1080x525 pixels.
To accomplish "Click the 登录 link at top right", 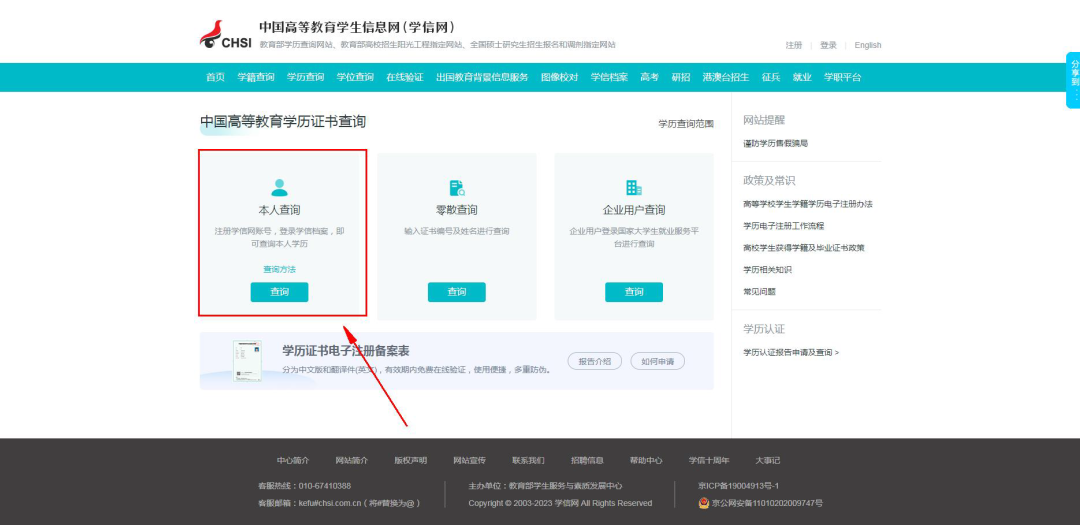I will click(829, 45).
